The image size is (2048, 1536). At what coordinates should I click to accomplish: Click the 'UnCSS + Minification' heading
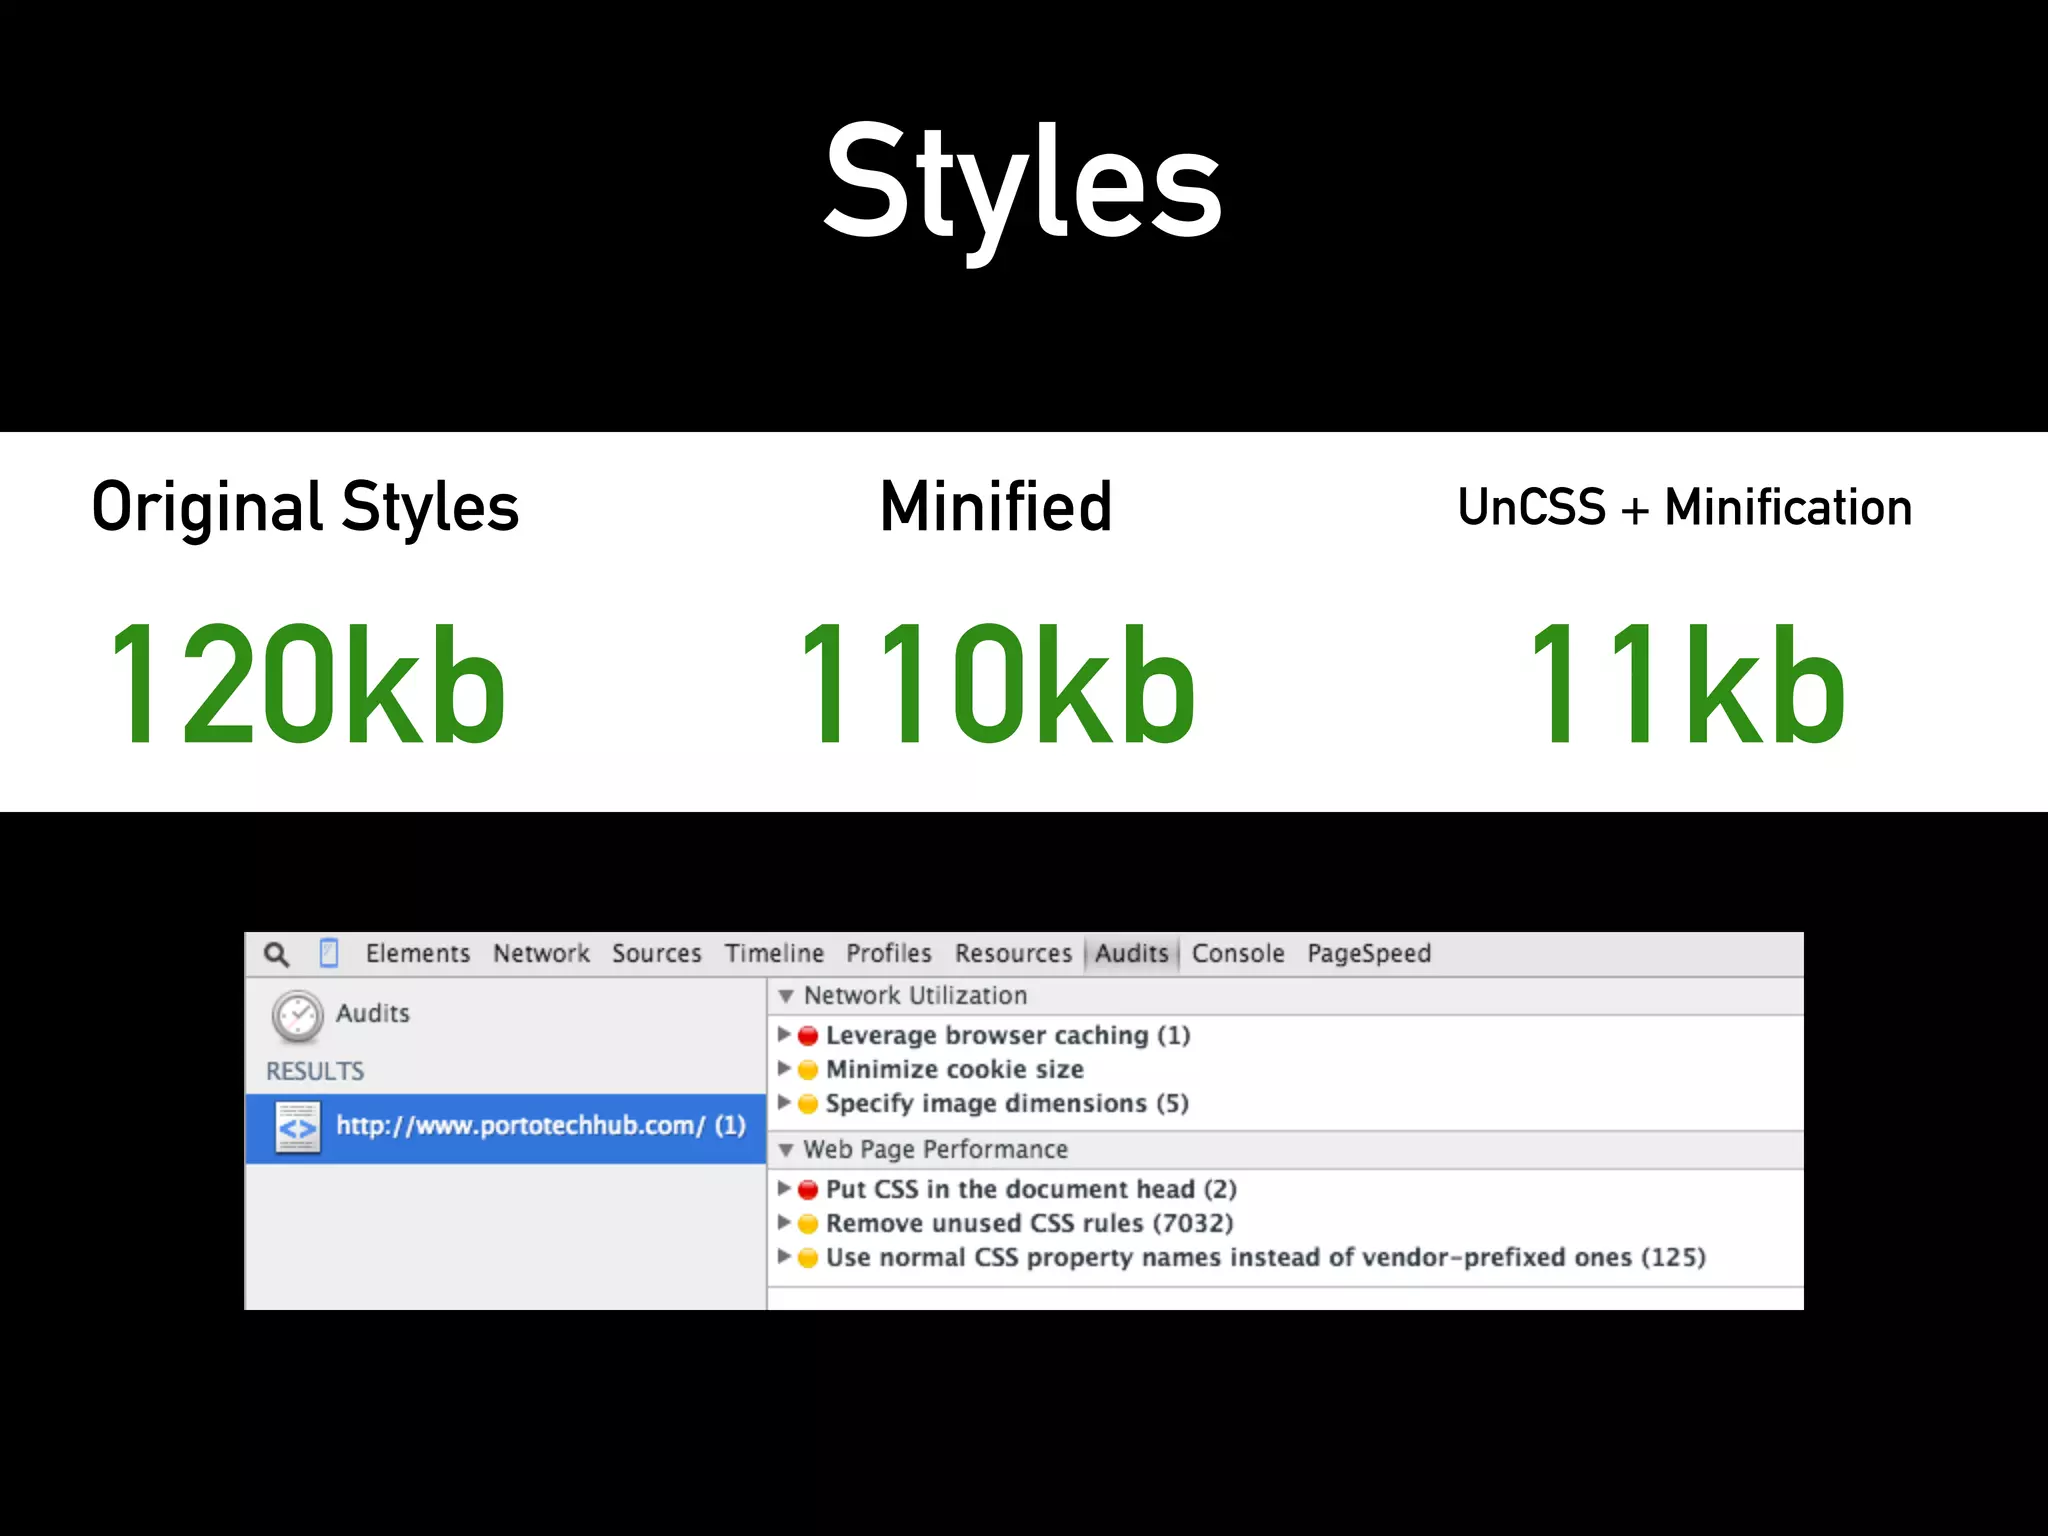tap(1685, 507)
